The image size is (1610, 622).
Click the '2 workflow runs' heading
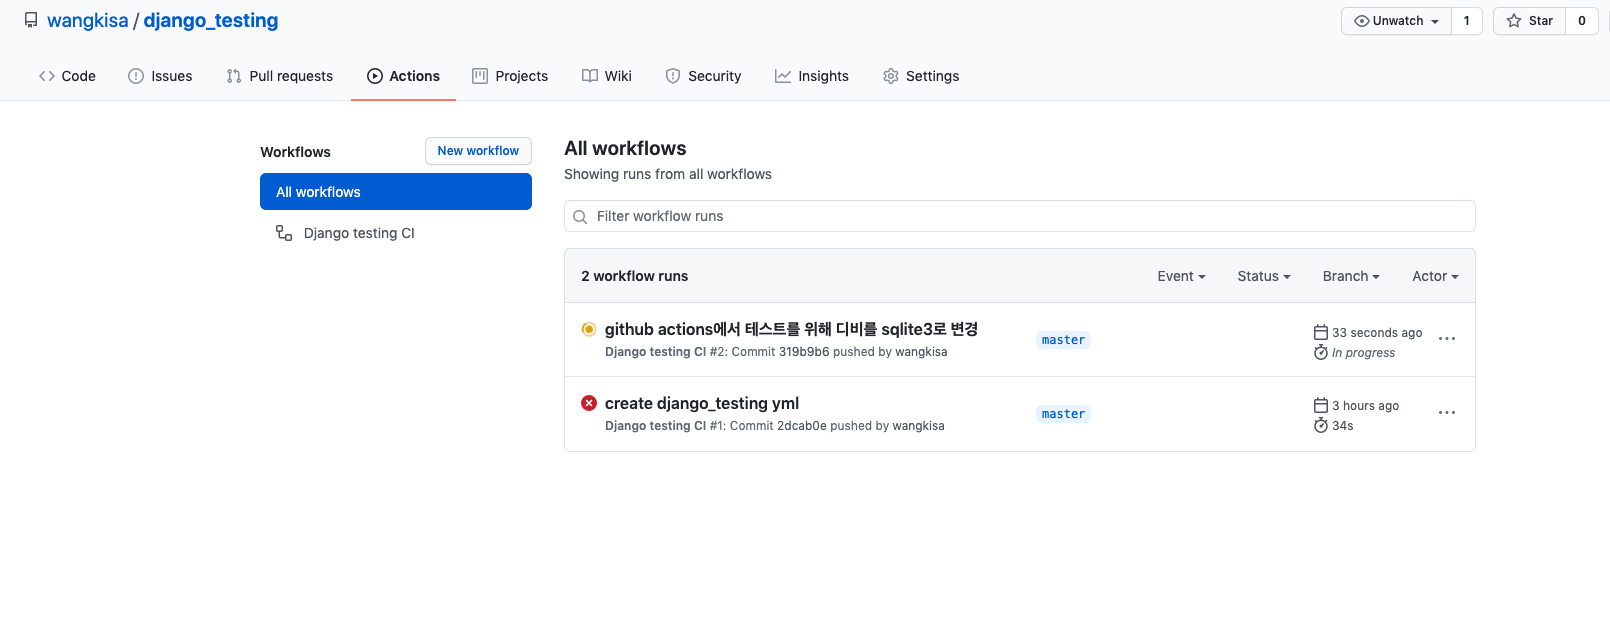click(634, 276)
